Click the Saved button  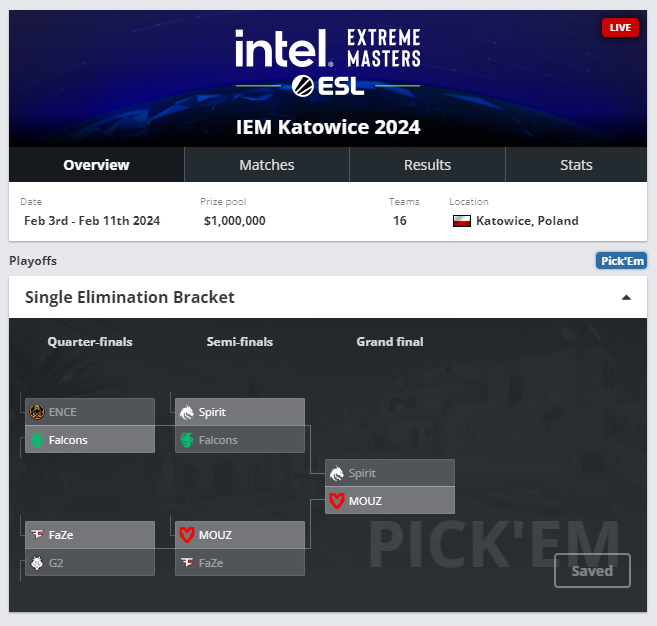click(592, 571)
